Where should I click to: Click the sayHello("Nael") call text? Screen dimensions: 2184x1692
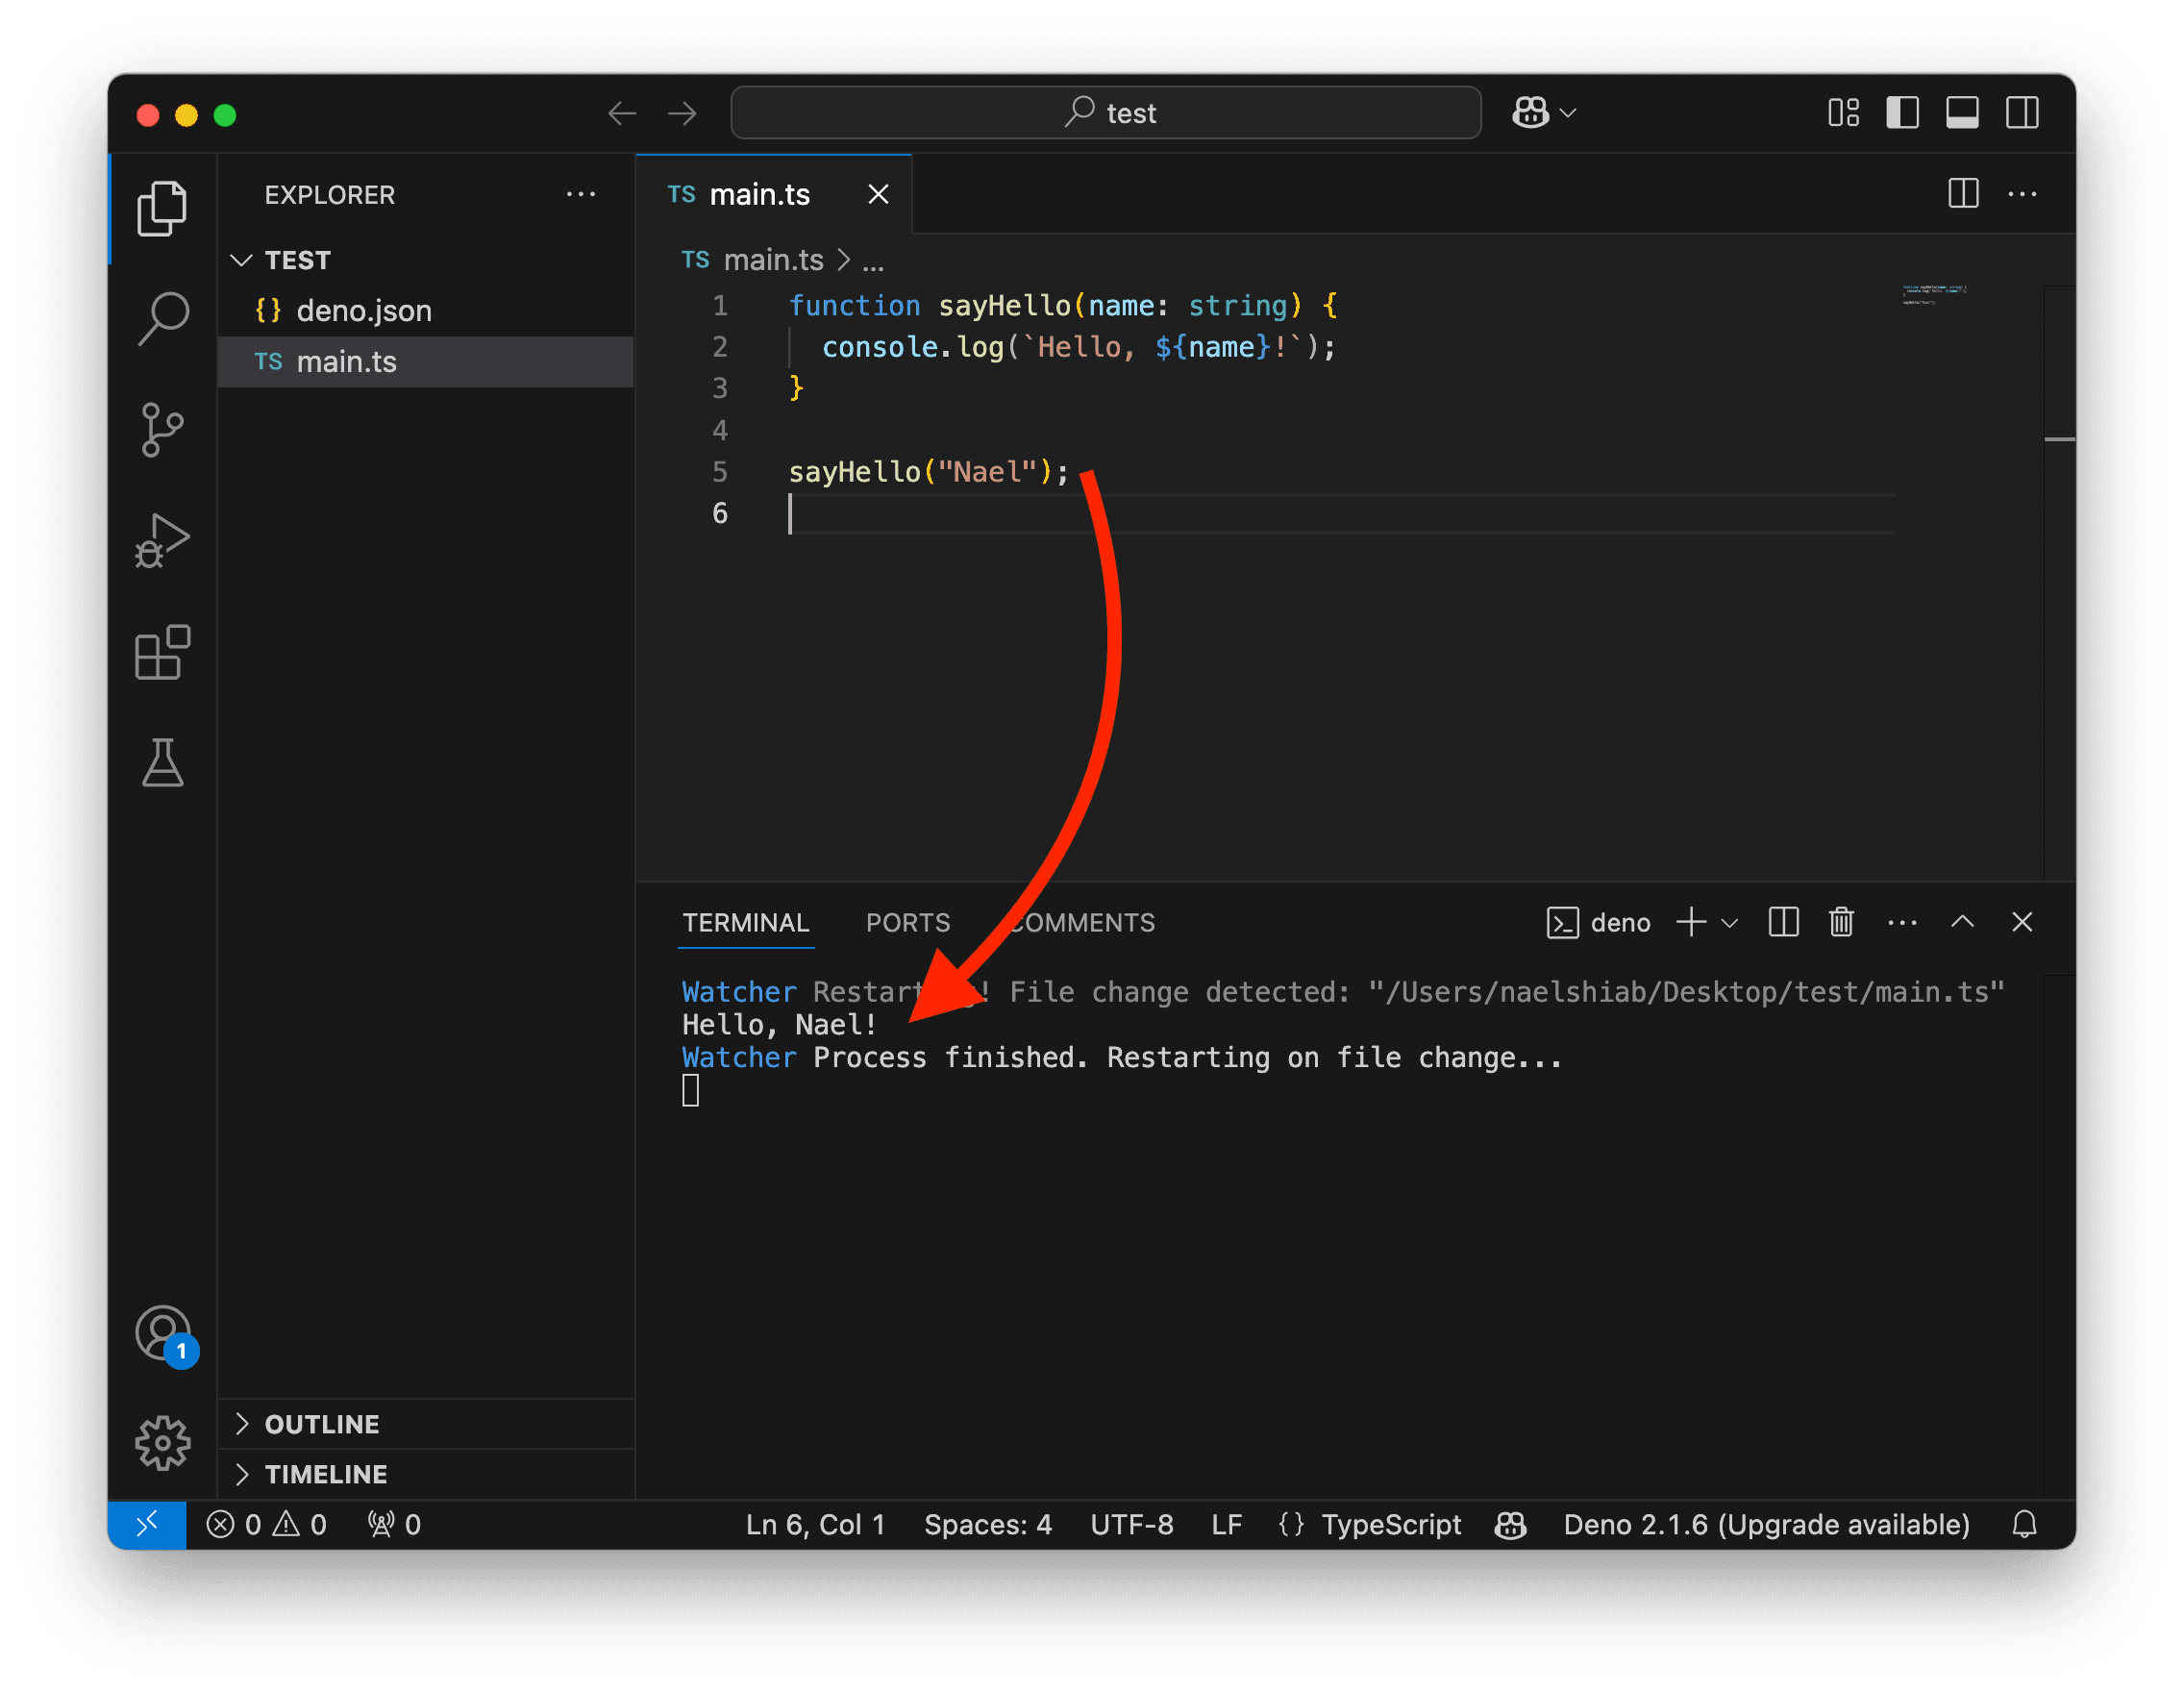929,472
